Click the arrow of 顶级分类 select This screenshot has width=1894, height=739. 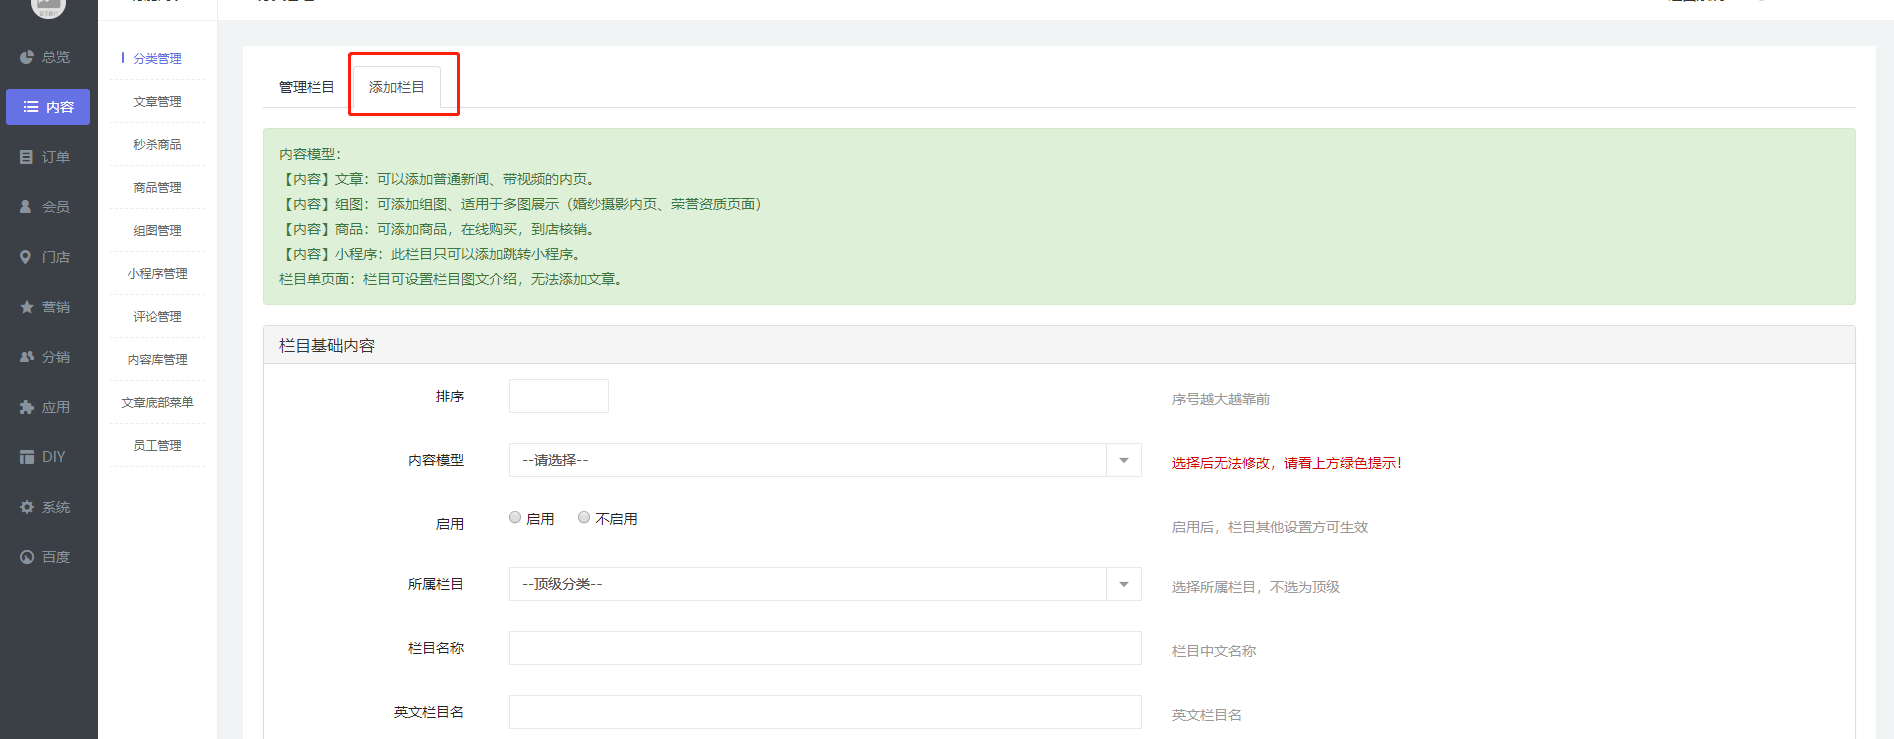point(1124,584)
